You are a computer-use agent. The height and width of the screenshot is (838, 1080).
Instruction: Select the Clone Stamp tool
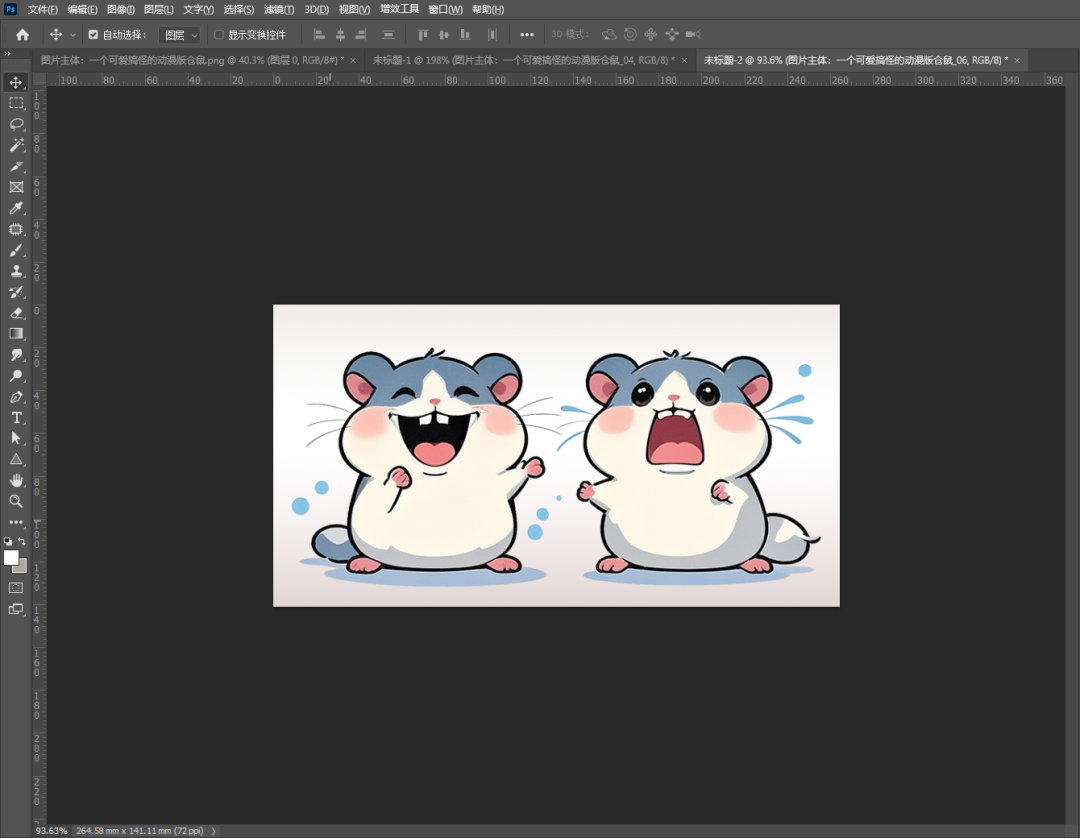[x=15, y=271]
